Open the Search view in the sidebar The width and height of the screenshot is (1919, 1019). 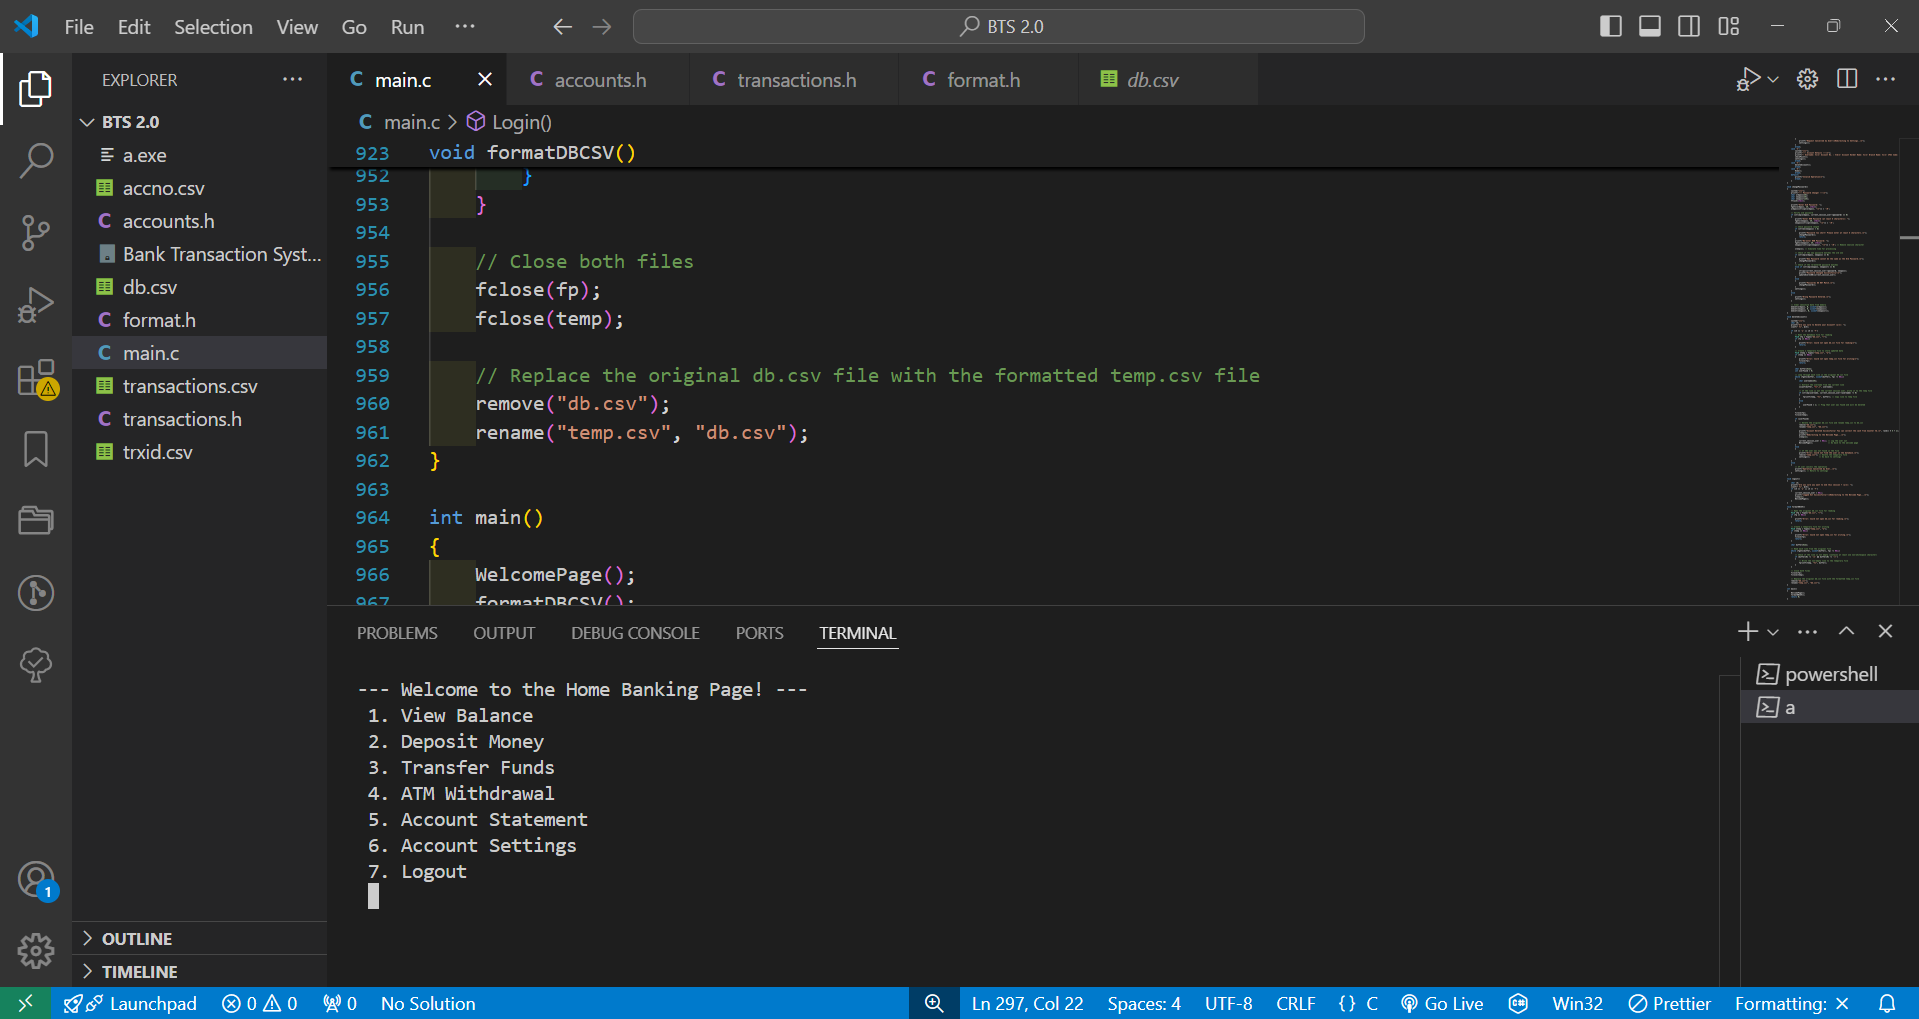(36, 160)
